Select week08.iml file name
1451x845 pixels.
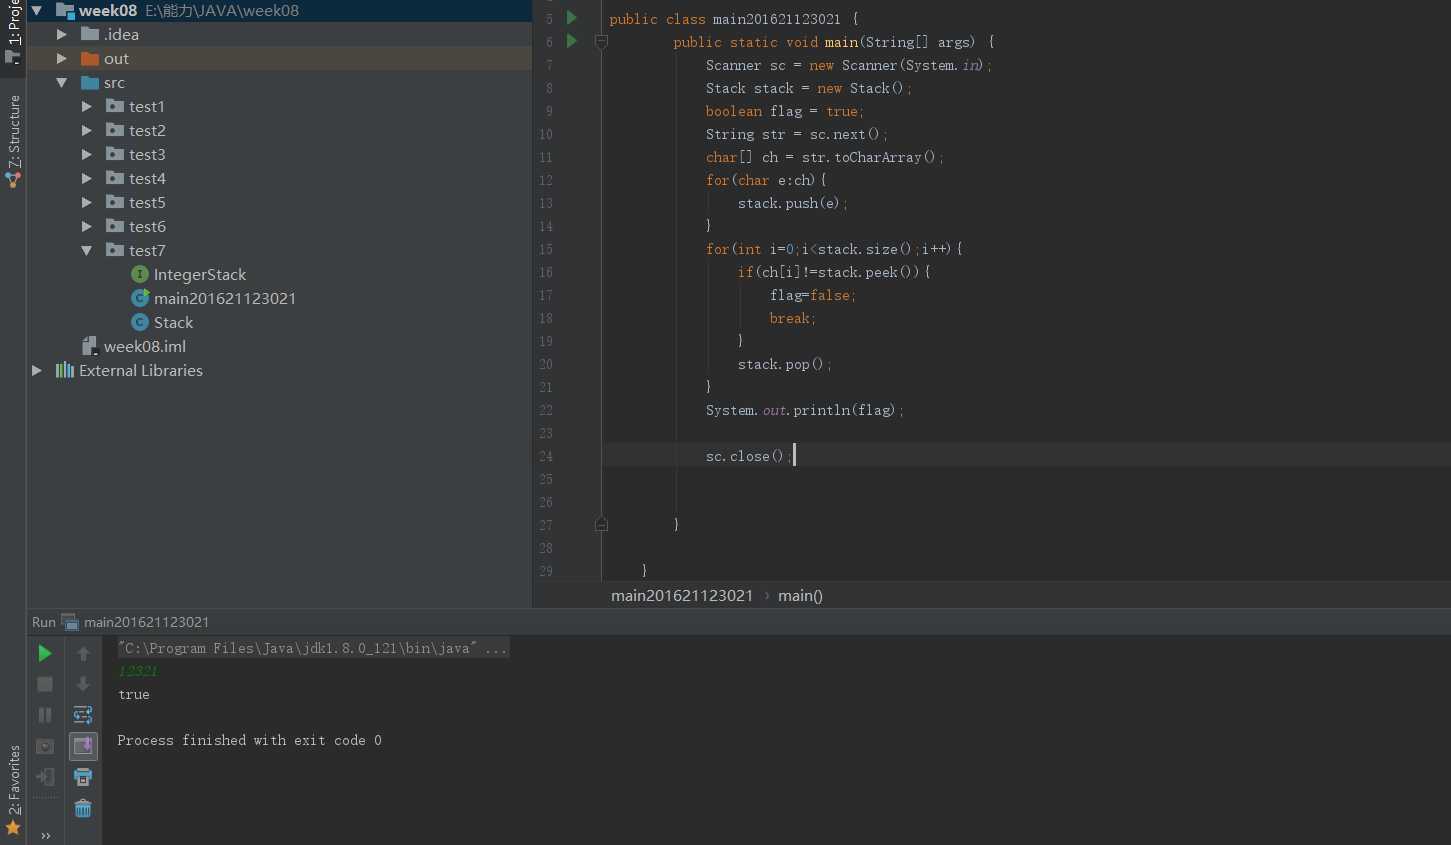pyautogui.click(x=145, y=346)
